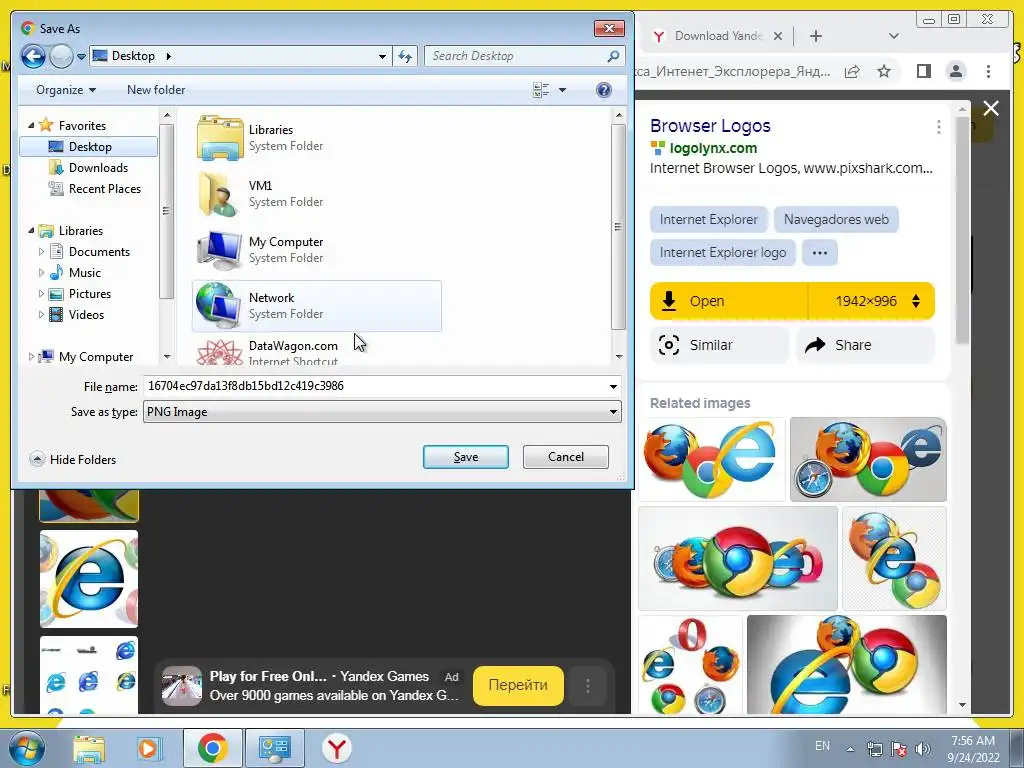Open File Explorer from taskbar
The width and height of the screenshot is (1024, 768).
coord(89,748)
